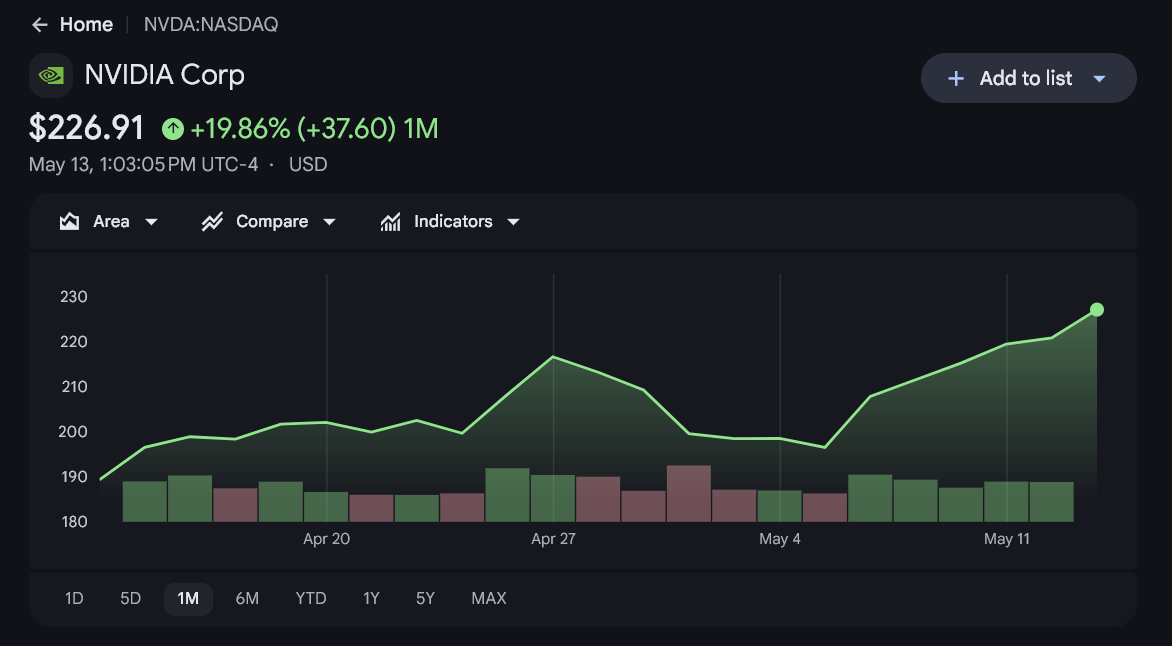The width and height of the screenshot is (1172, 646).
Task: Select the 1M time range
Action: (x=188, y=599)
